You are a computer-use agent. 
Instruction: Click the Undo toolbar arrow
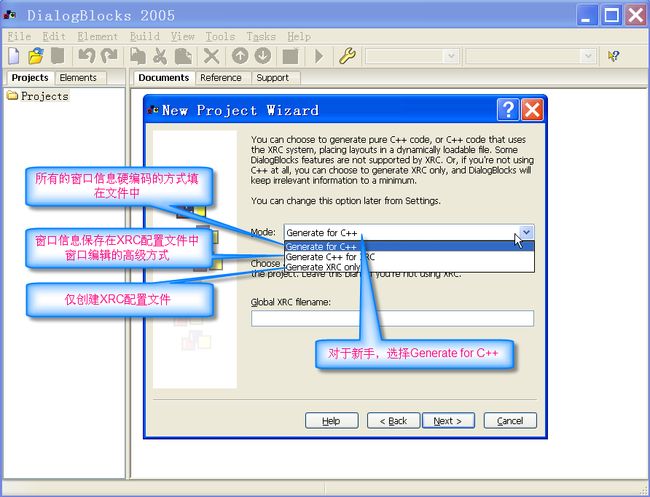pos(87,56)
